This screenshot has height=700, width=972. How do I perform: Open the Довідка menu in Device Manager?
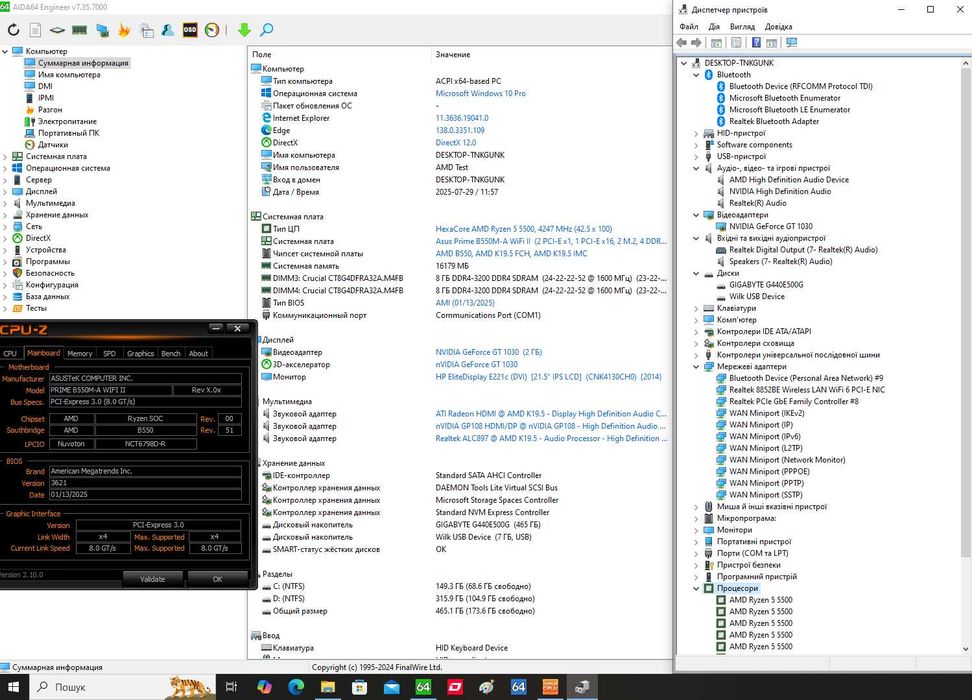tap(778, 27)
